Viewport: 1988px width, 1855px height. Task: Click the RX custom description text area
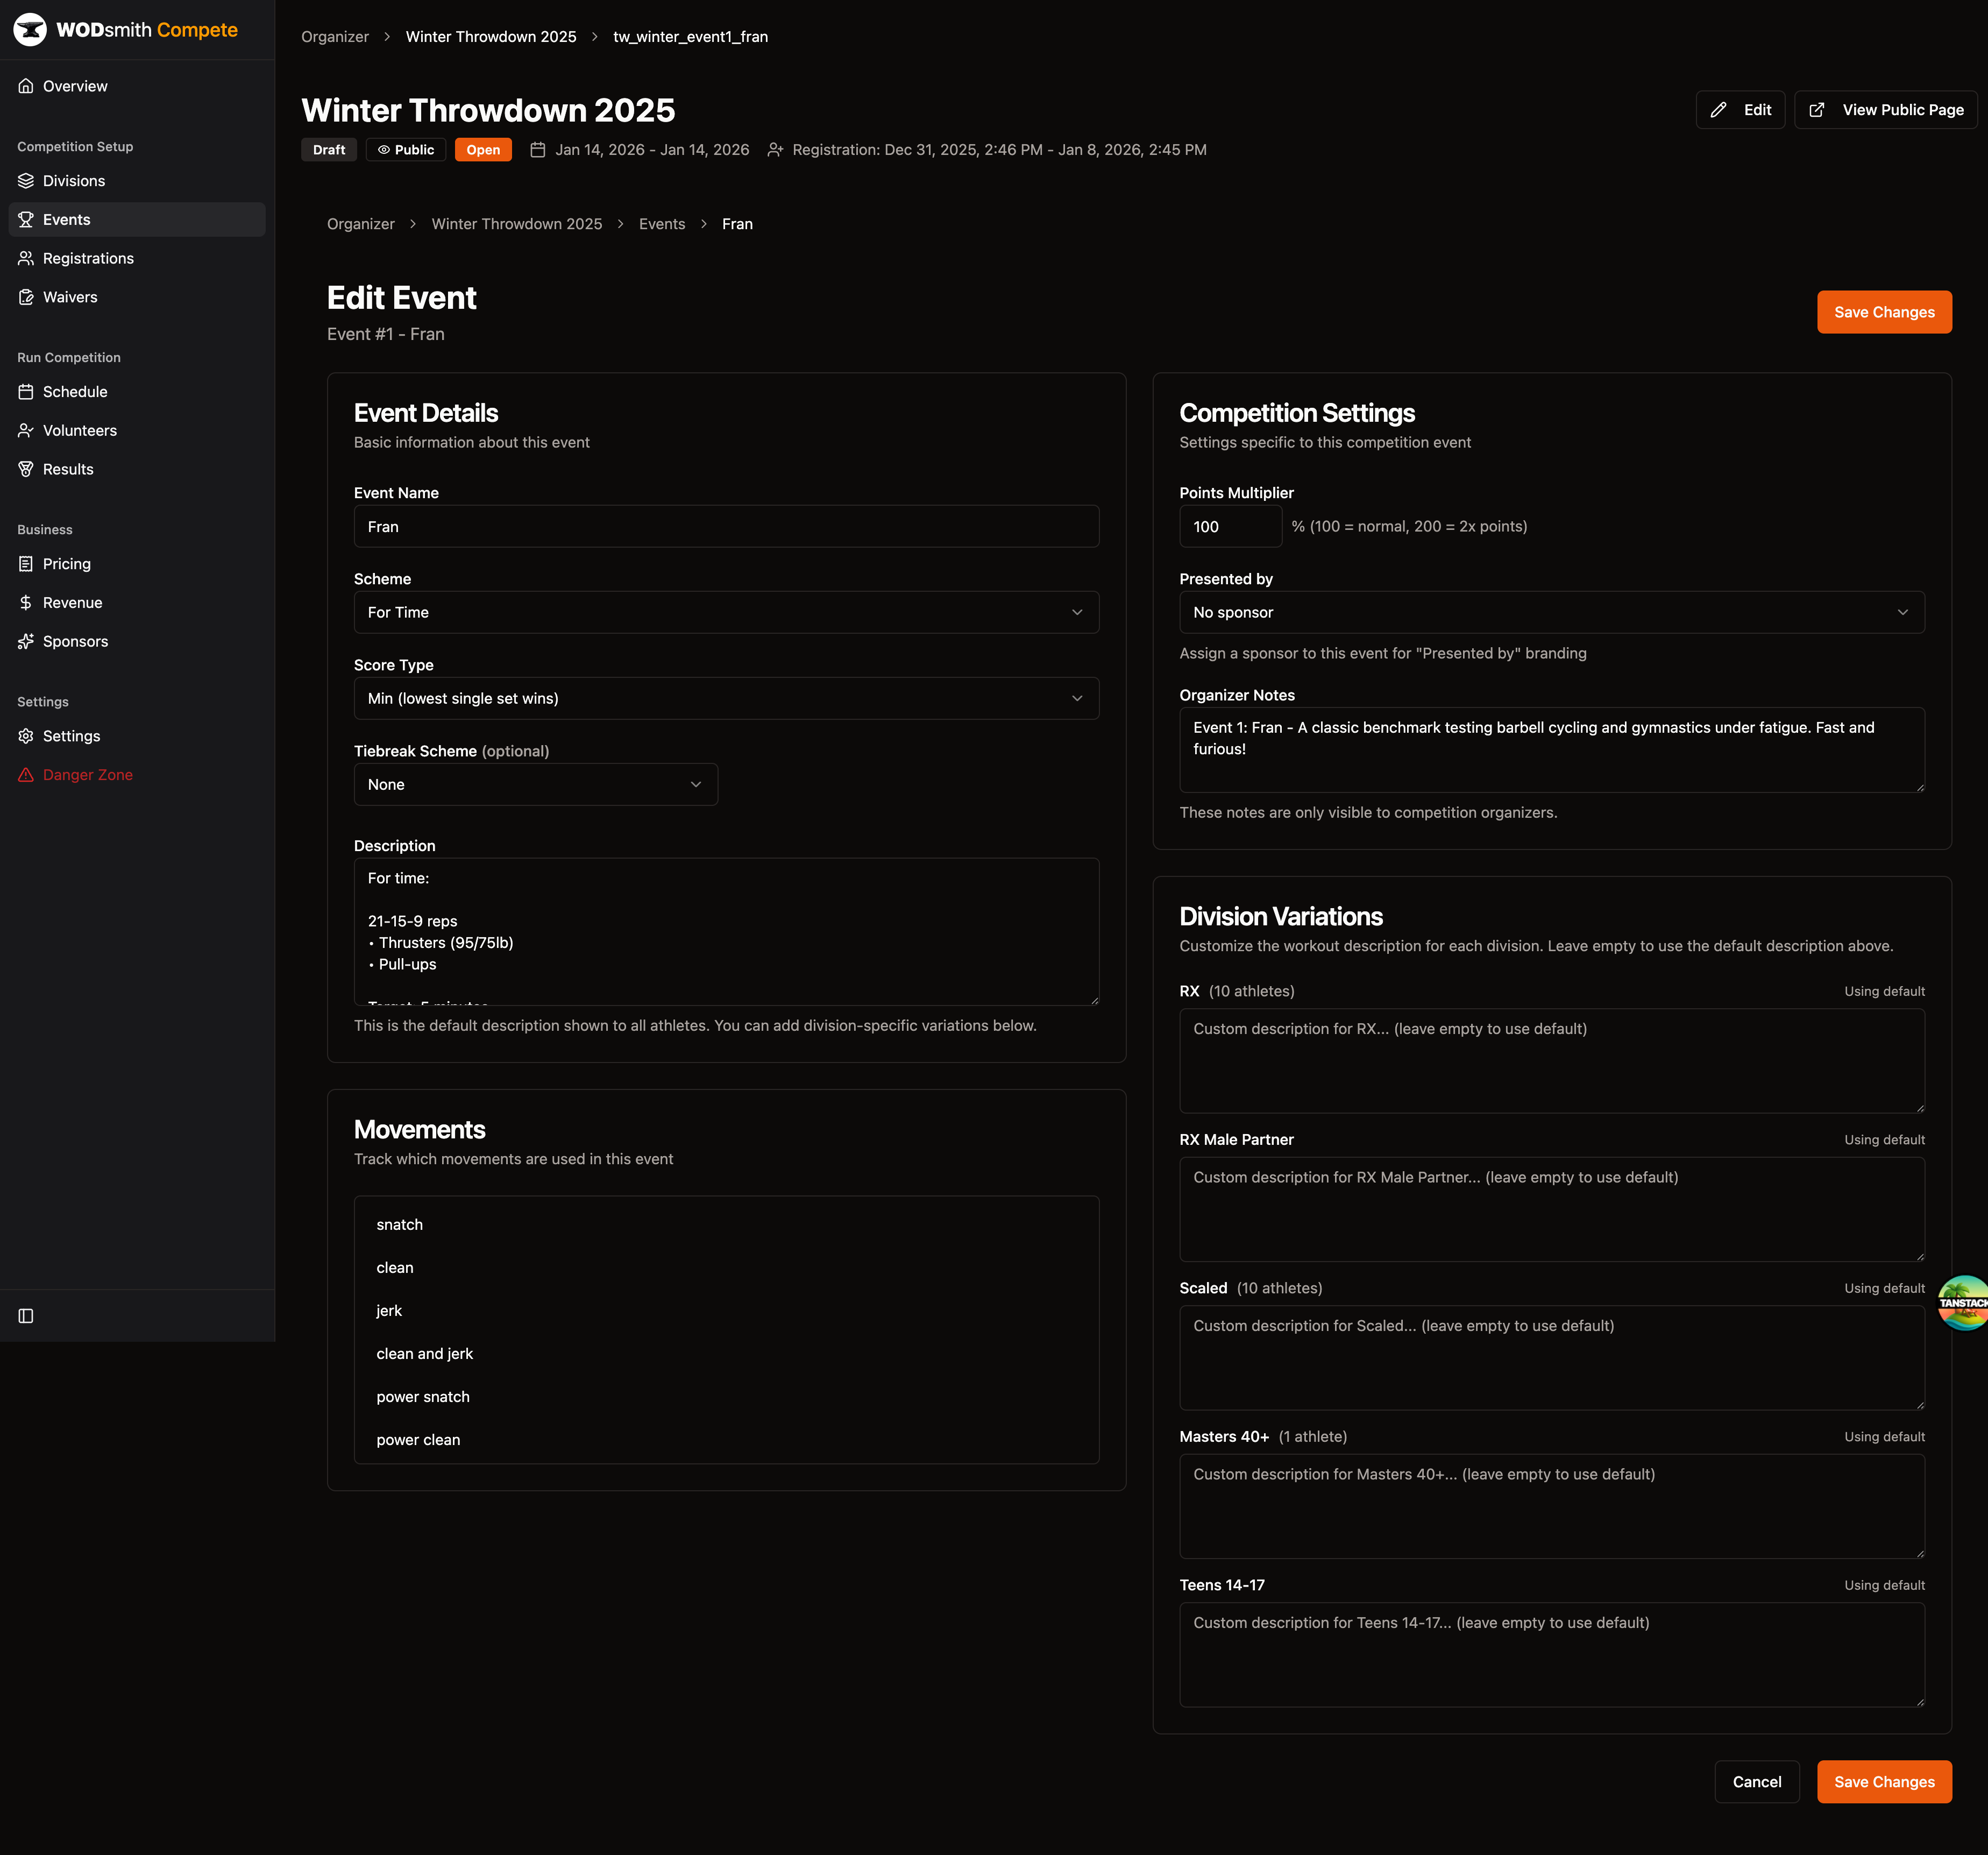1551,1060
